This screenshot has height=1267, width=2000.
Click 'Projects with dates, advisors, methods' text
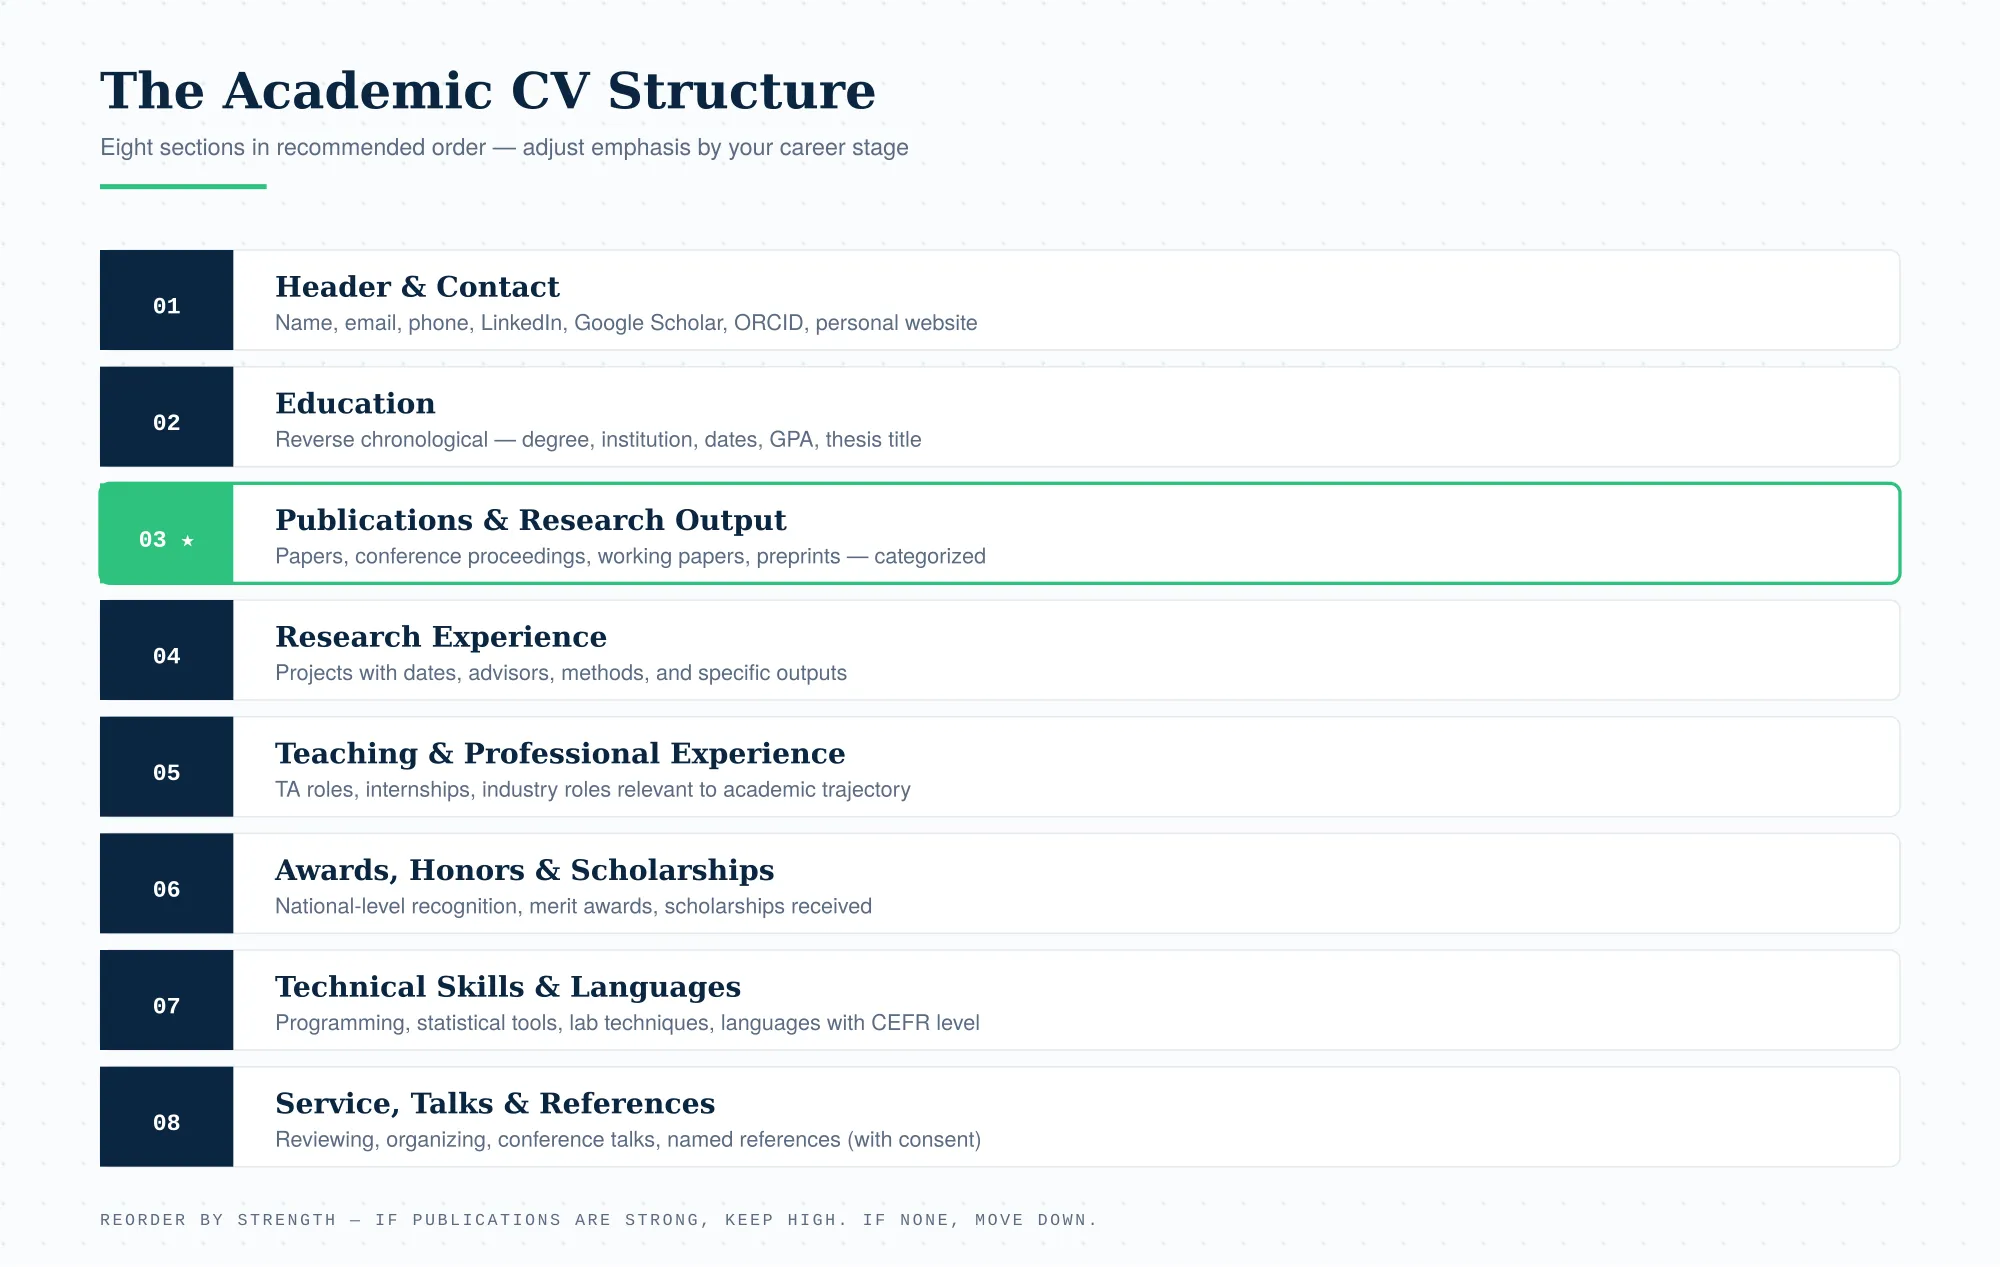(x=561, y=673)
